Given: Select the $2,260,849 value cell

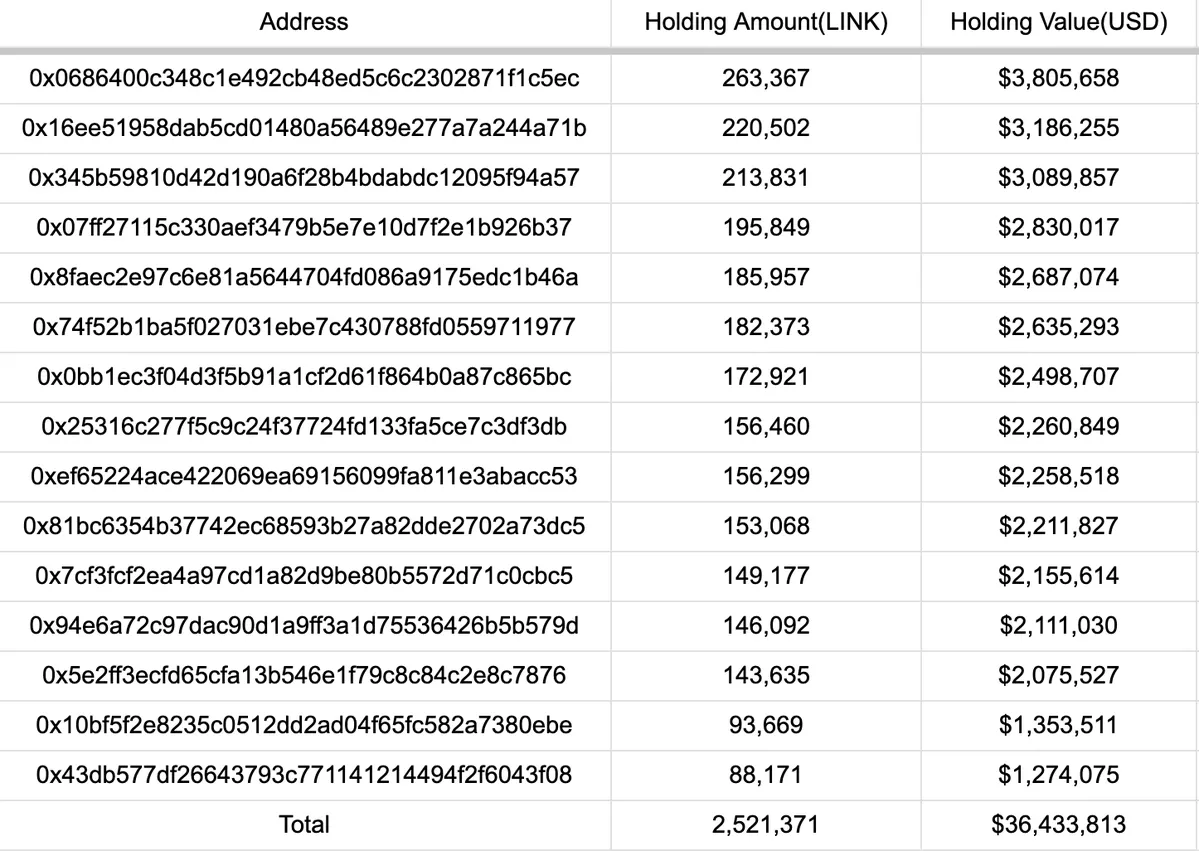Looking at the screenshot, I should coord(1058,427).
